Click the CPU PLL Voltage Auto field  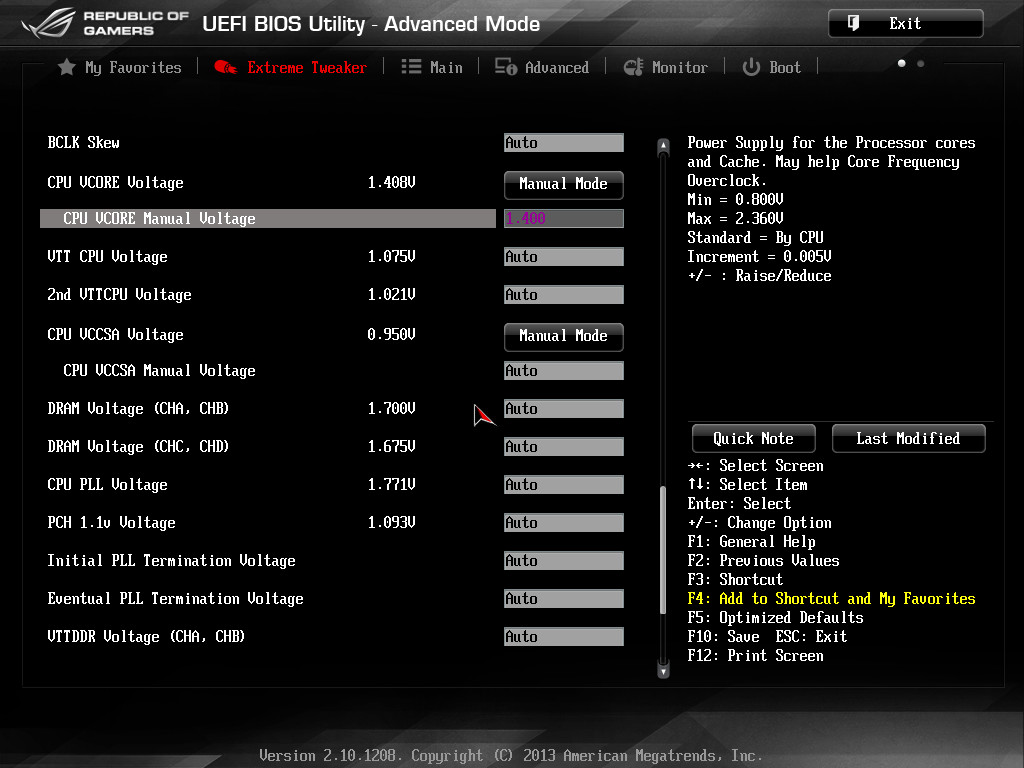click(x=563, y=485)
